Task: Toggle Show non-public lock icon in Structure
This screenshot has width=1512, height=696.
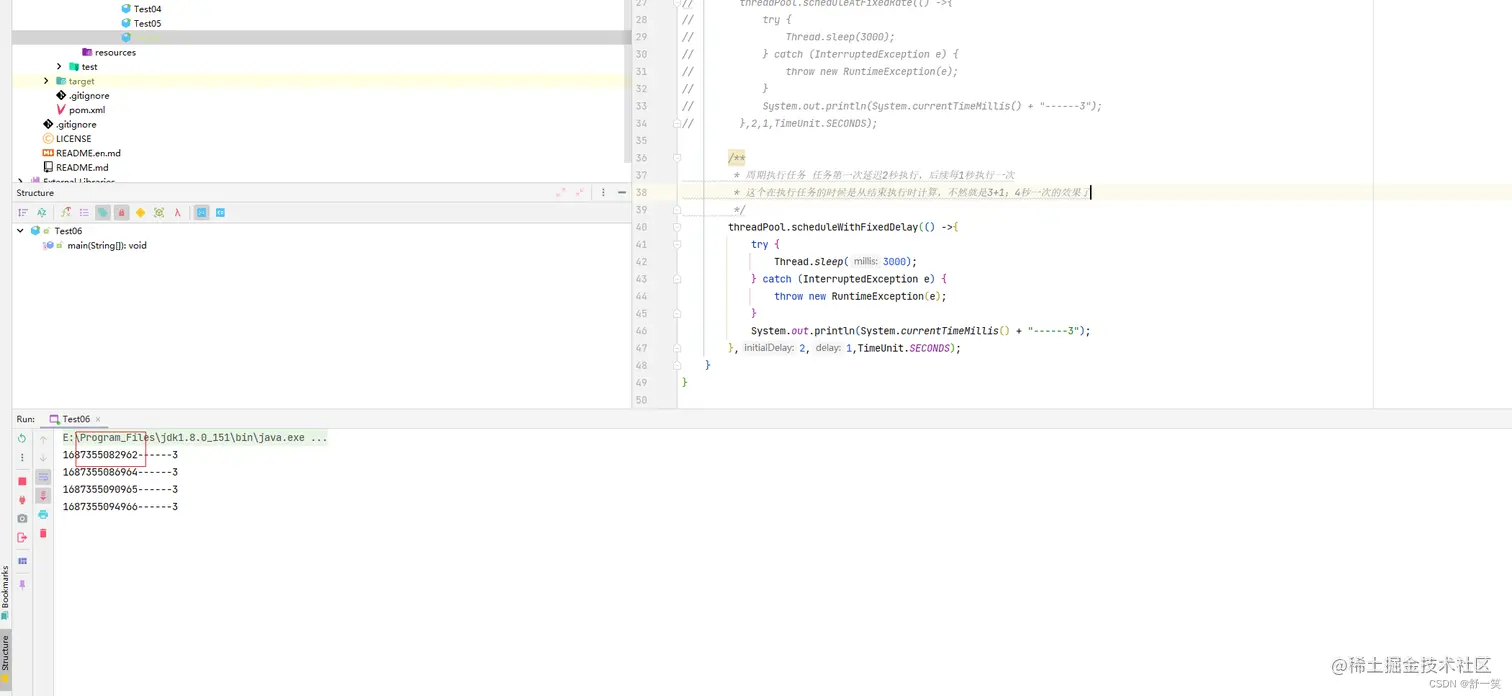Action: 121,213
